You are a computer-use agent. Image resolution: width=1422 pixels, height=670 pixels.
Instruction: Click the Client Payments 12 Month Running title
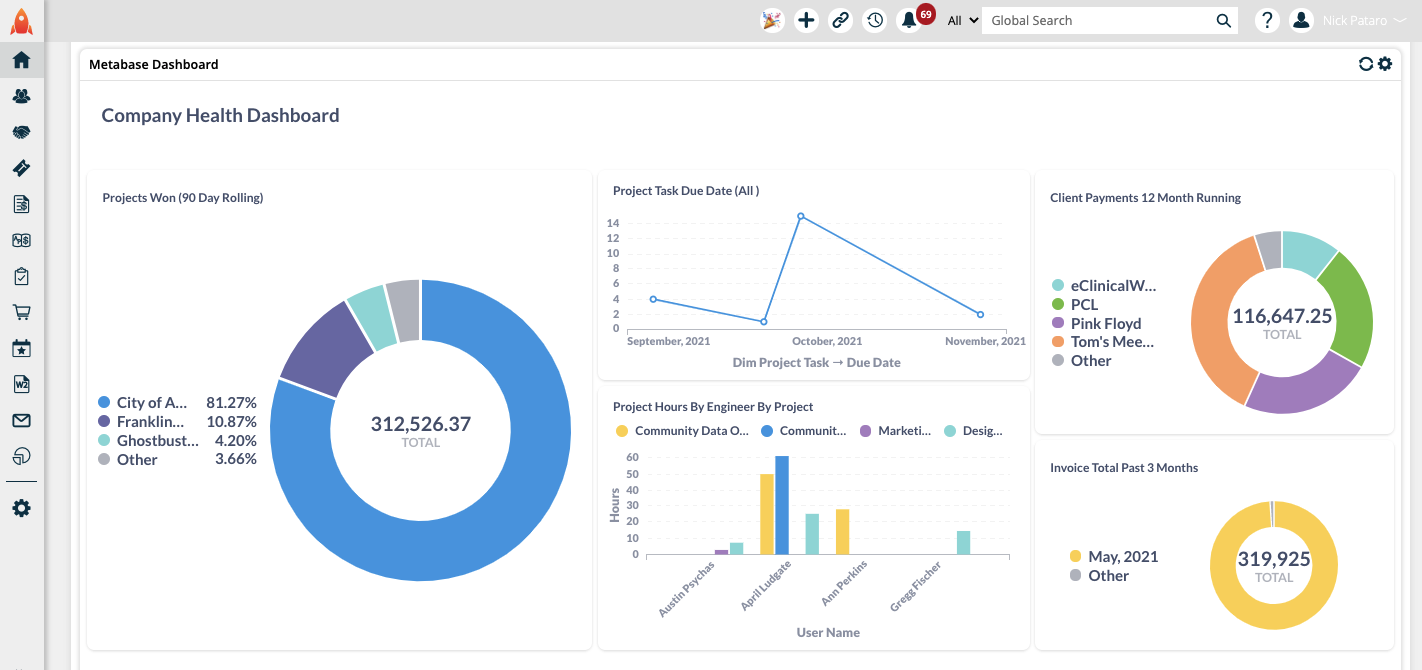point(1145,198)
